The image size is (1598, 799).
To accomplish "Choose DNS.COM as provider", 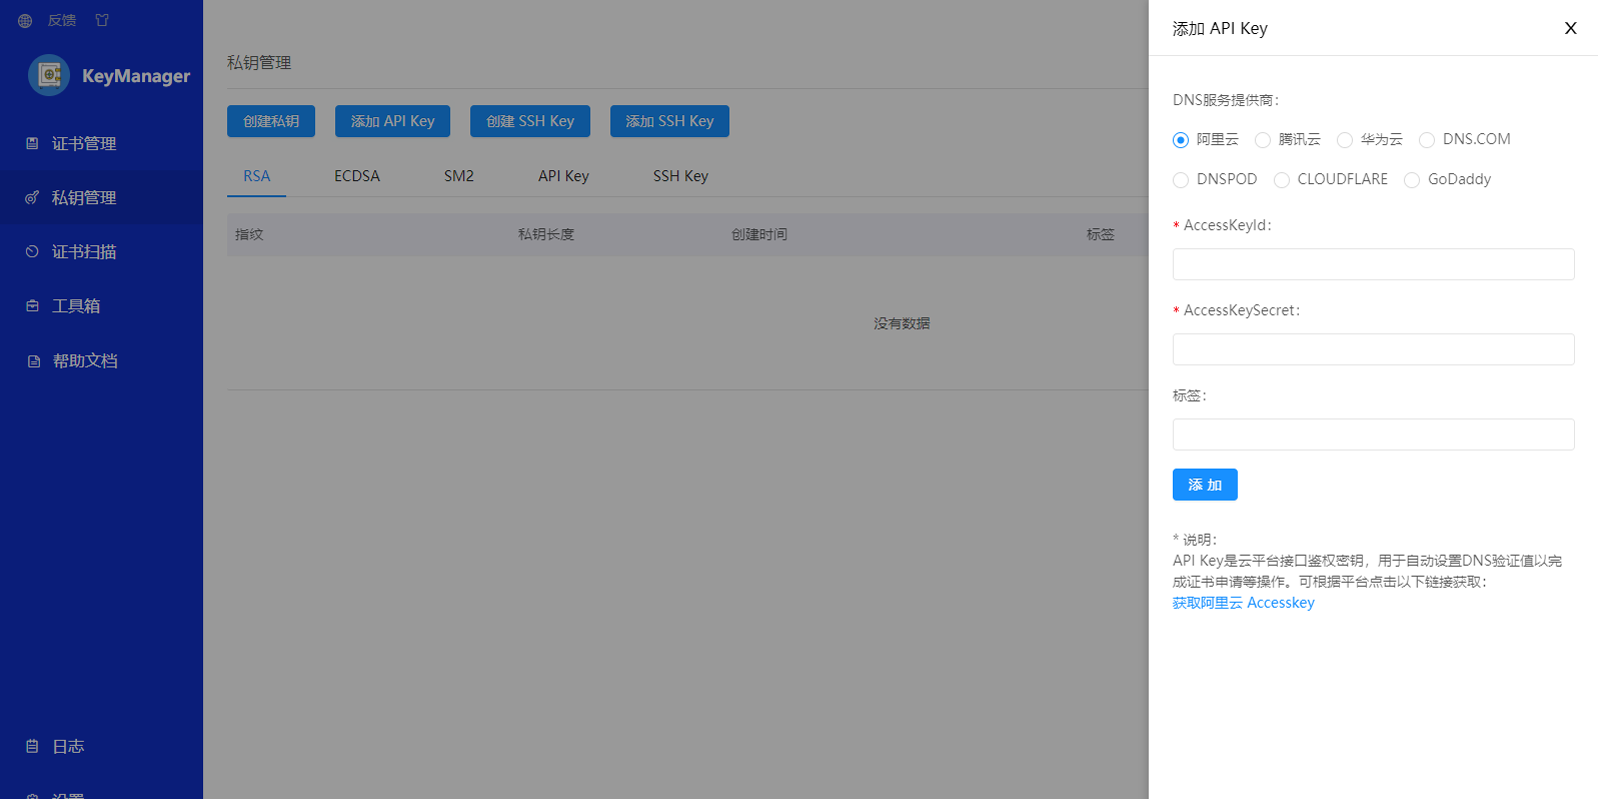I will point(1427,140).
